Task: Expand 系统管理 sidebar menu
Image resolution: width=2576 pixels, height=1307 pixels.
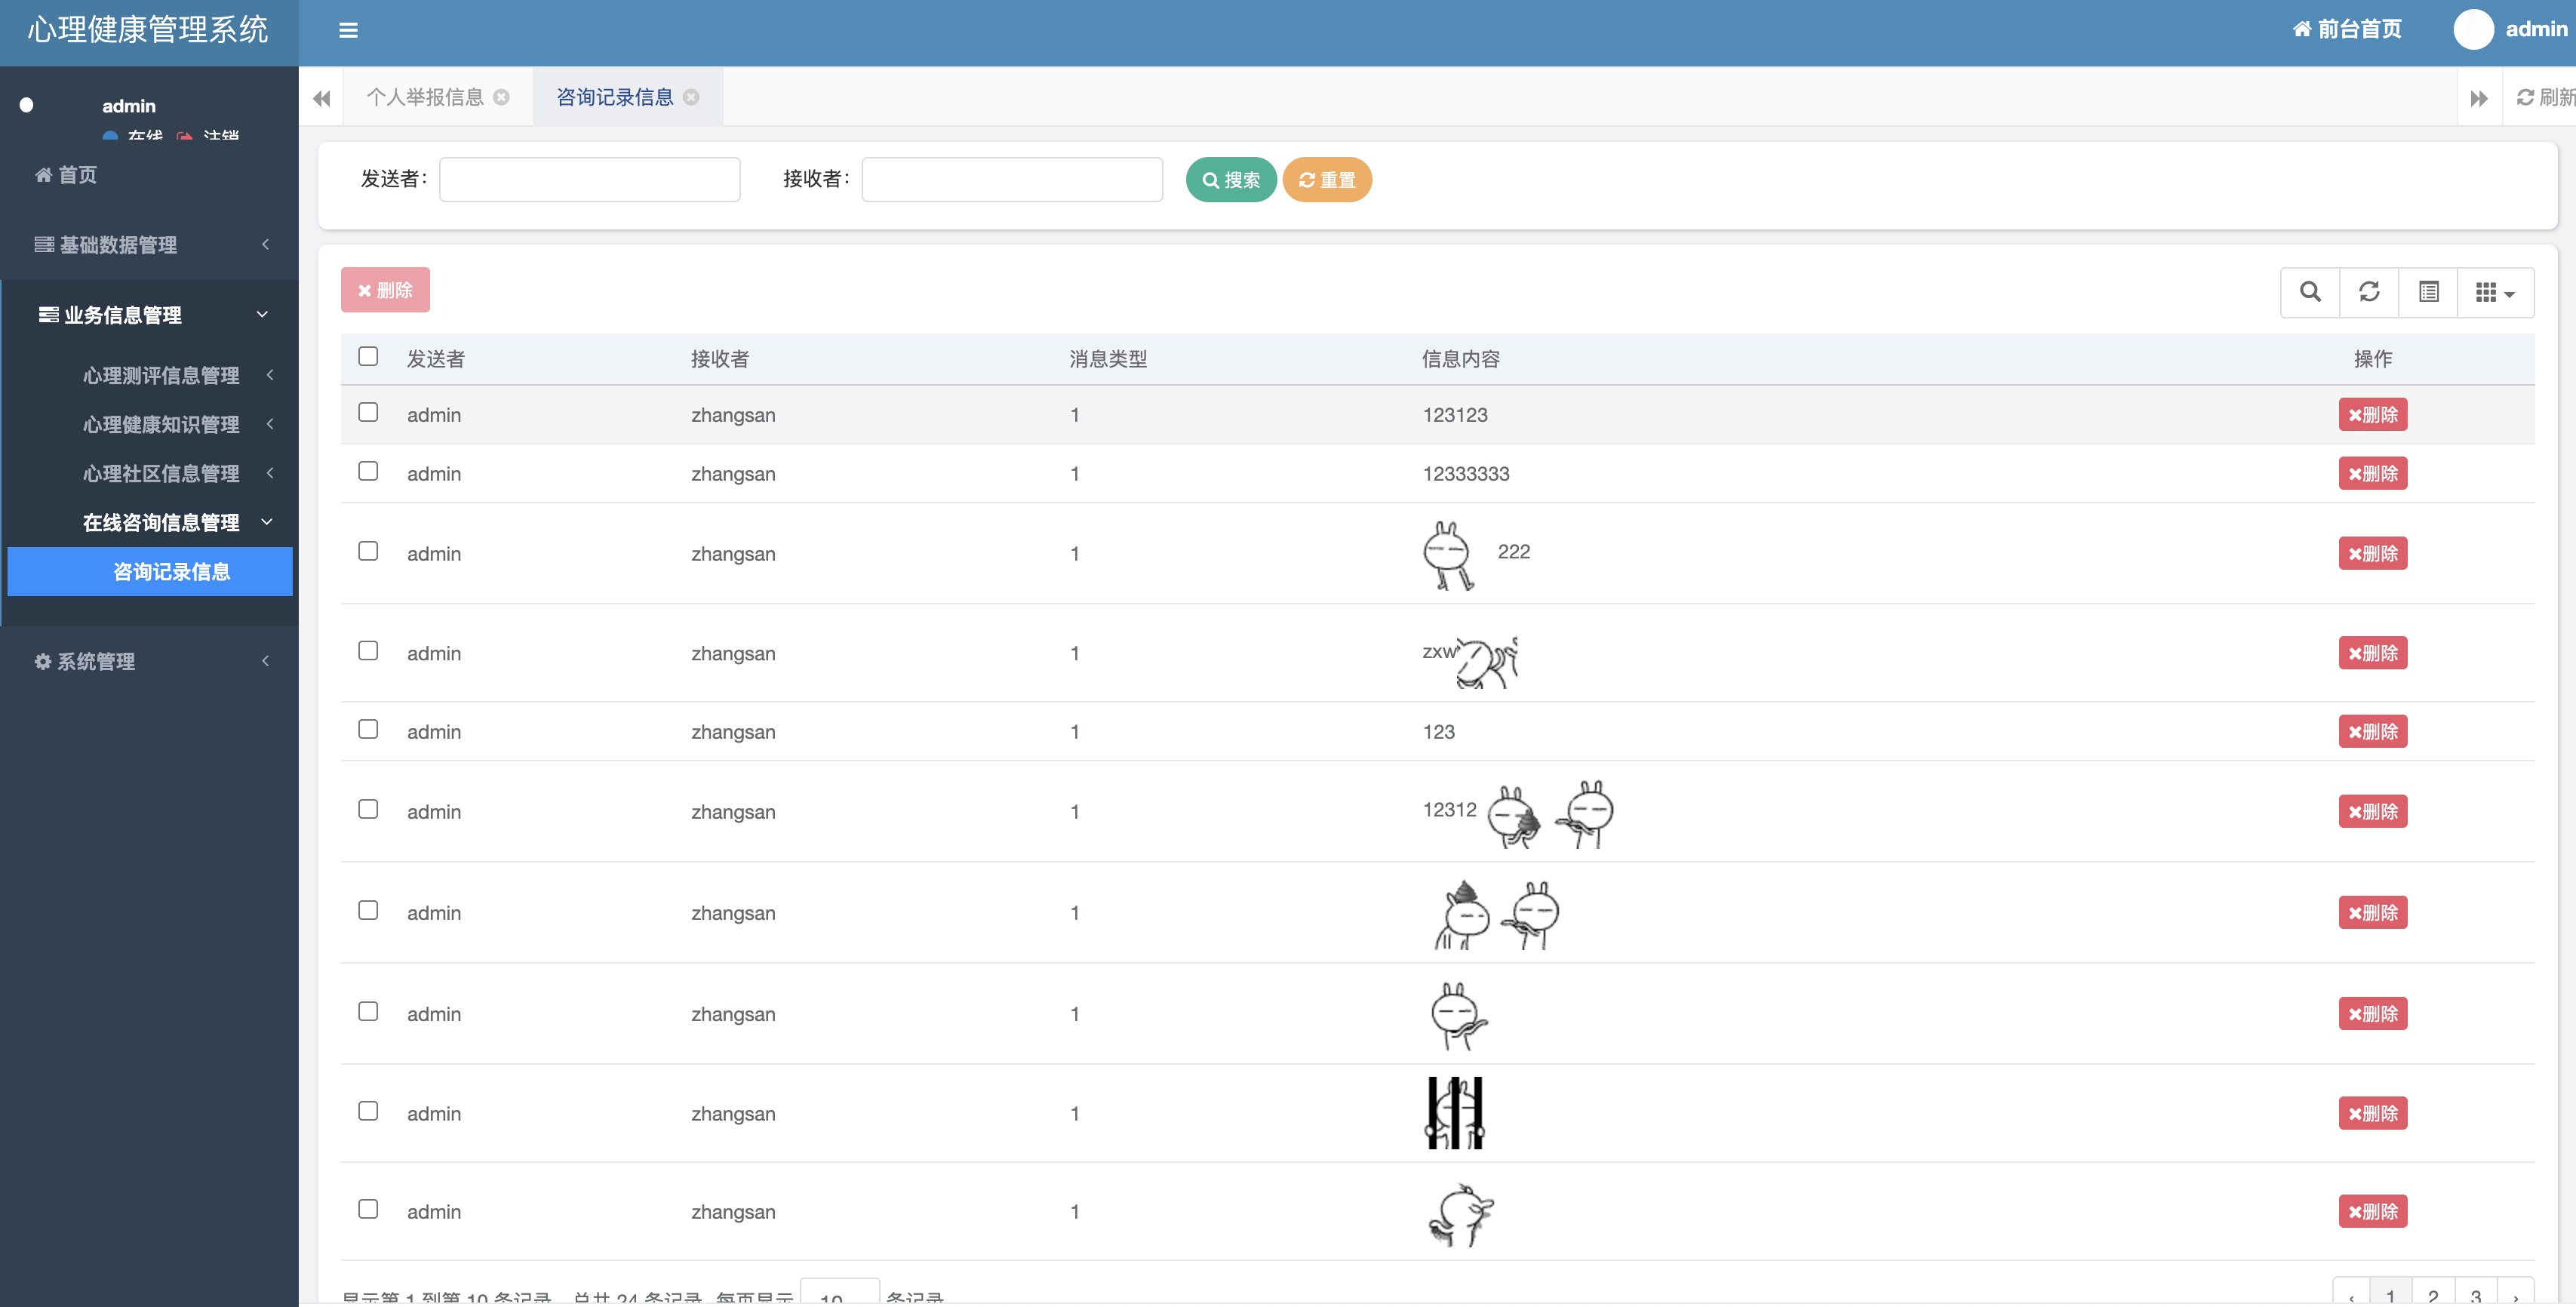Action: [x=150, y=661]
